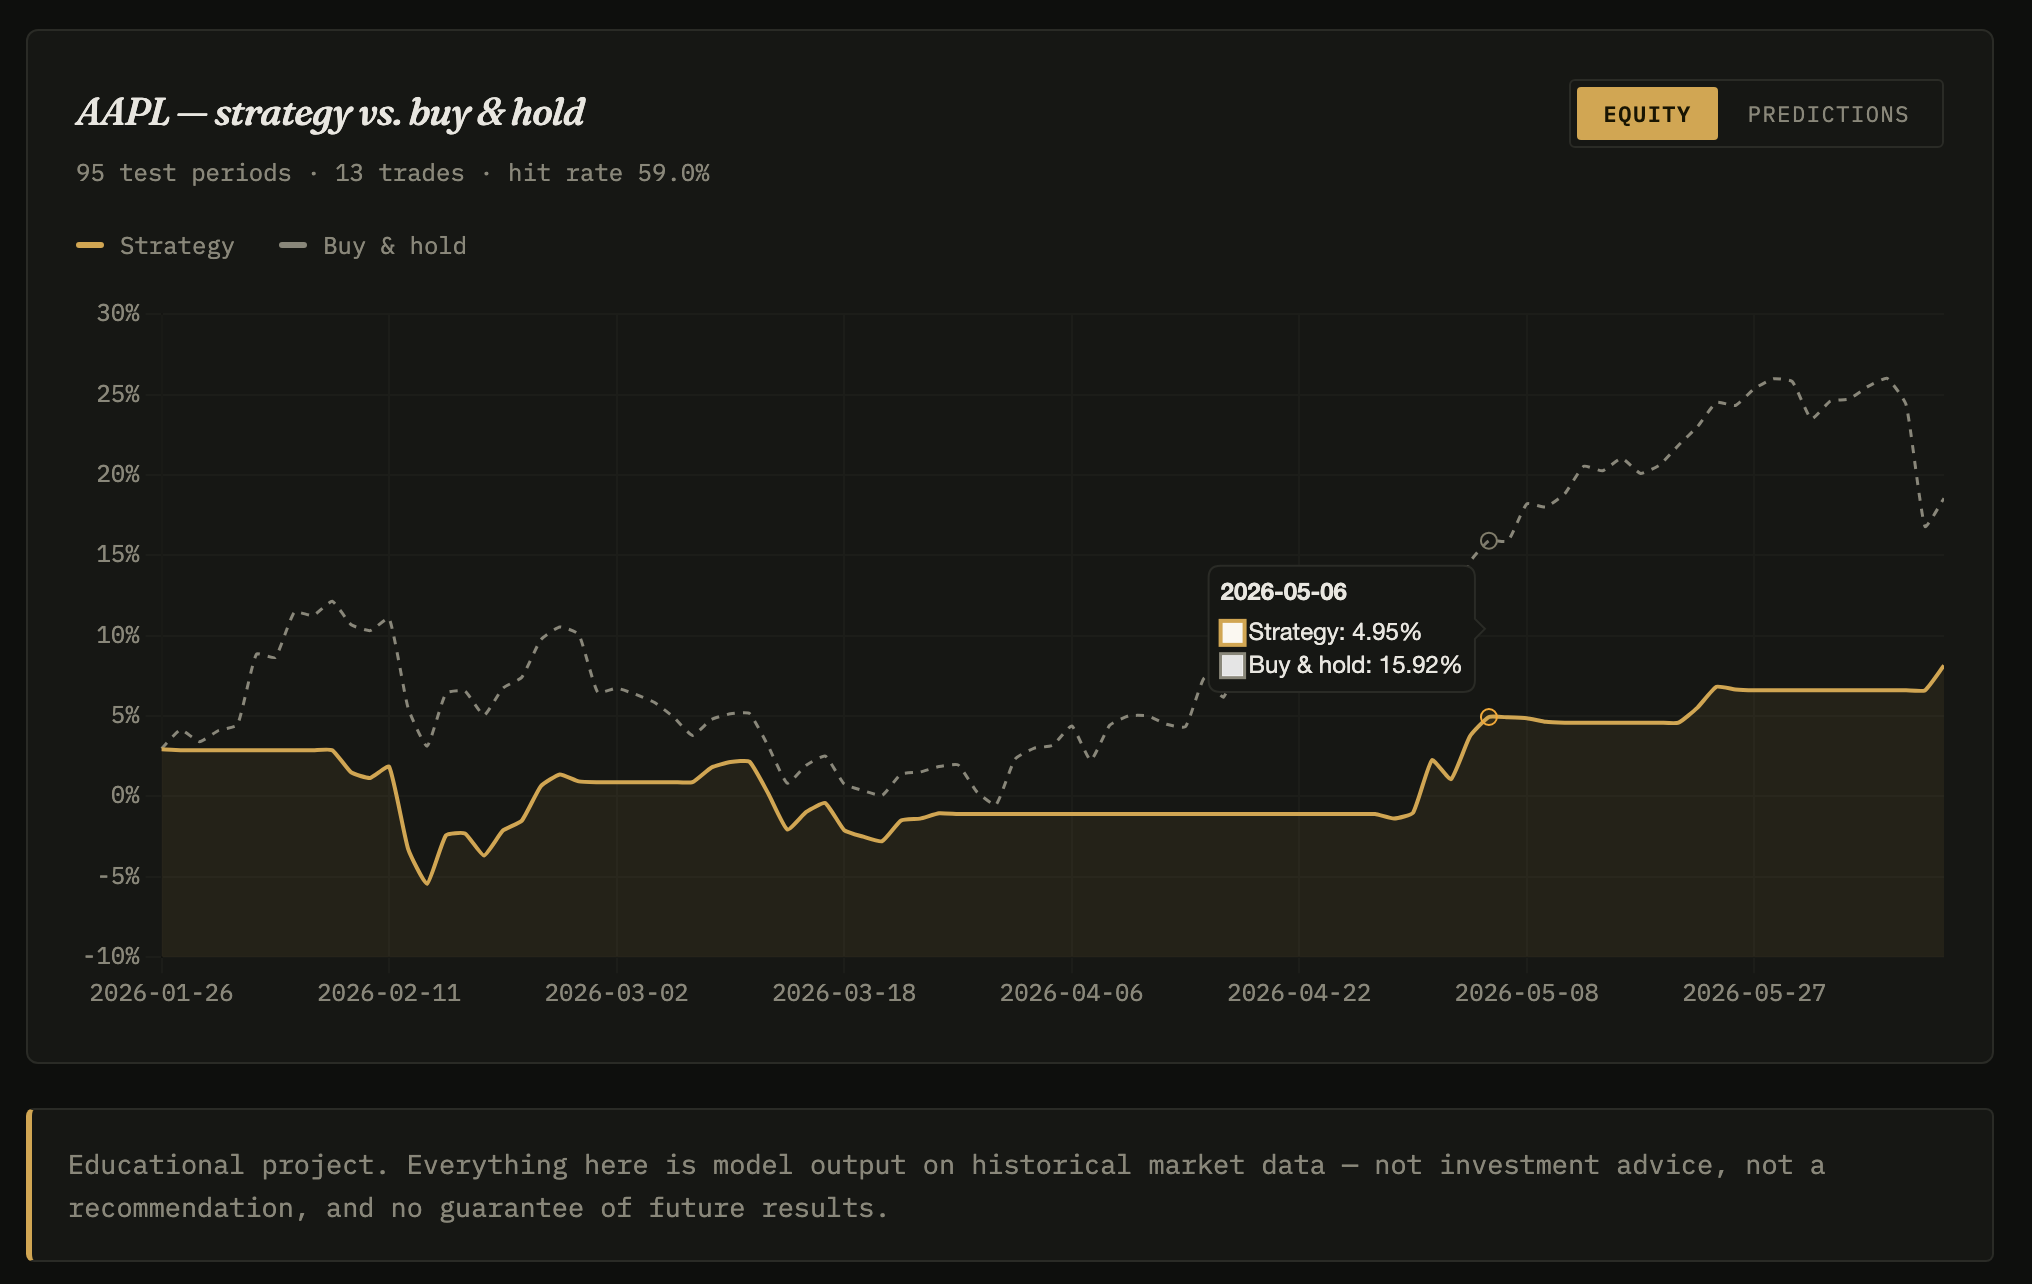Click the tooltip date 2026-05-06
2032x1284 pixels.
(x=1283, y=592)
